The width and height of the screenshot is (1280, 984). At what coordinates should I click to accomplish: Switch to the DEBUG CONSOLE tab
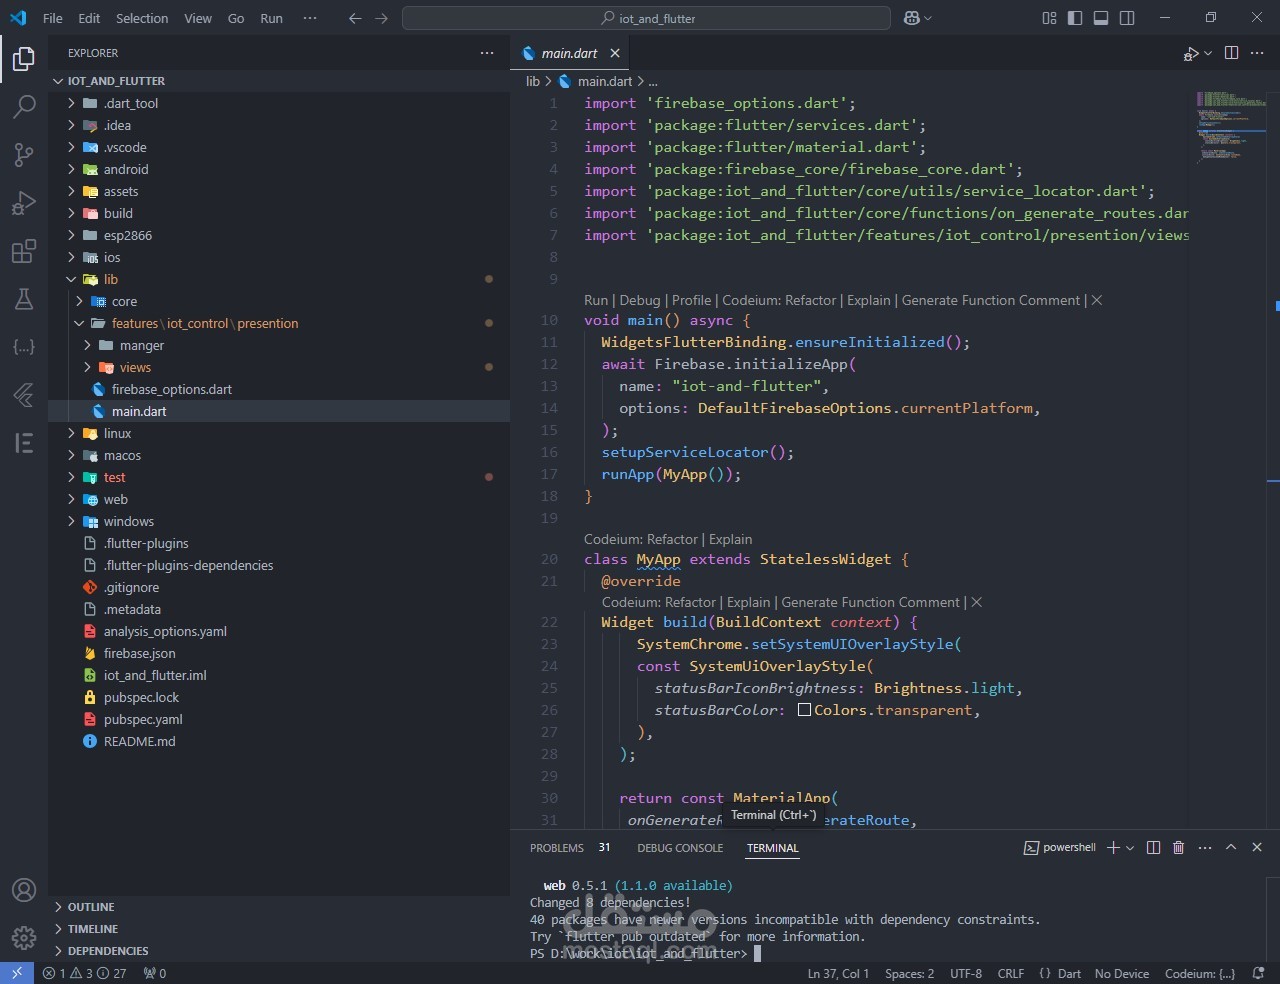[x=679, y=848]
